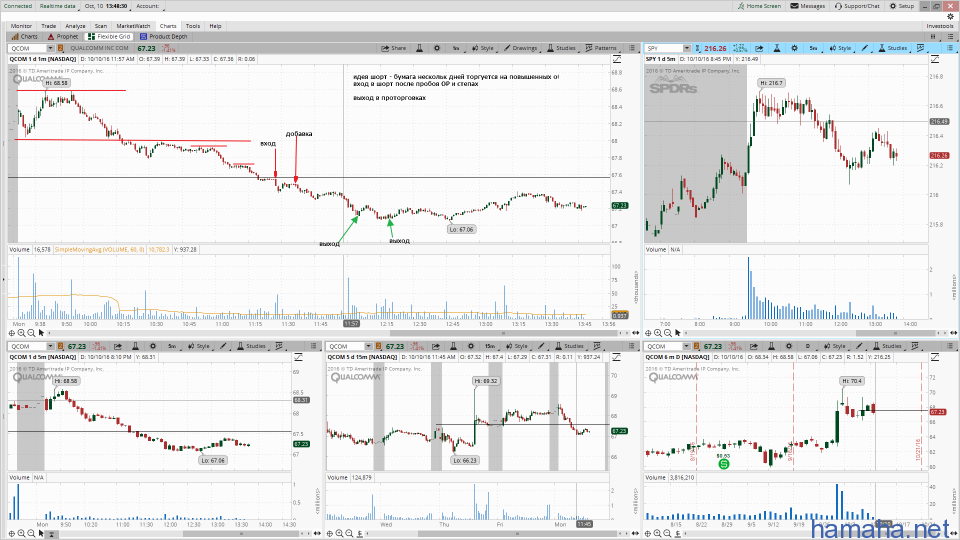Click the zoom-in magnifier under main QCOM chart
This screenshot has width=960, height=540.
pos(21,333)
